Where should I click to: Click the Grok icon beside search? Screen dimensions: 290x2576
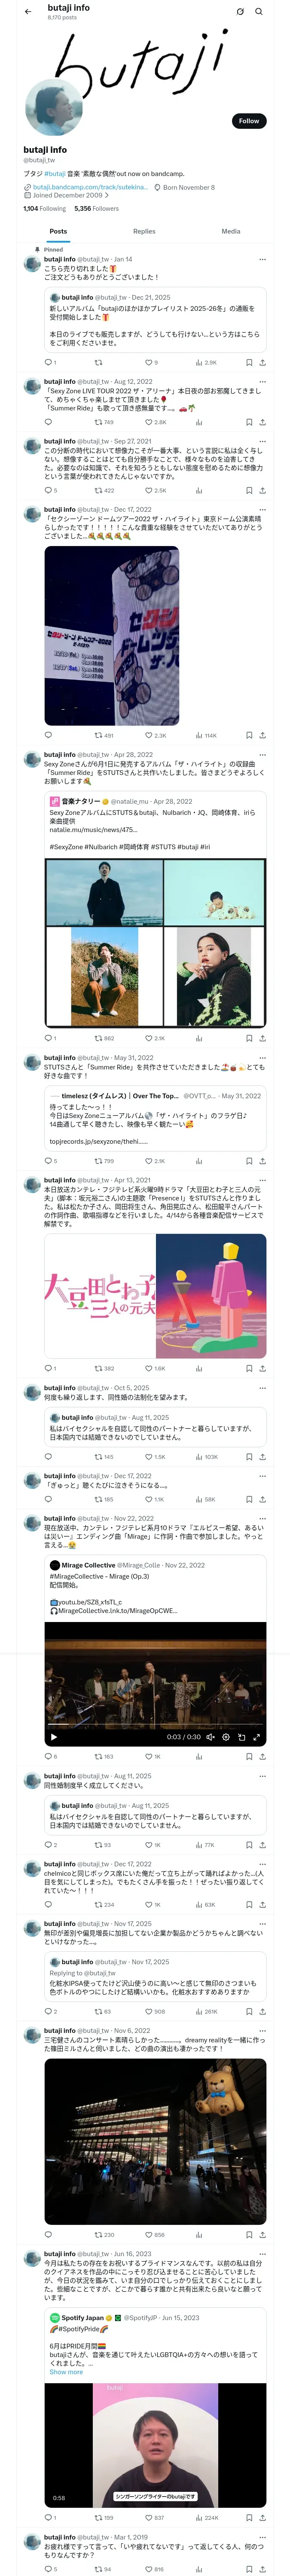[x=240, y=12]
